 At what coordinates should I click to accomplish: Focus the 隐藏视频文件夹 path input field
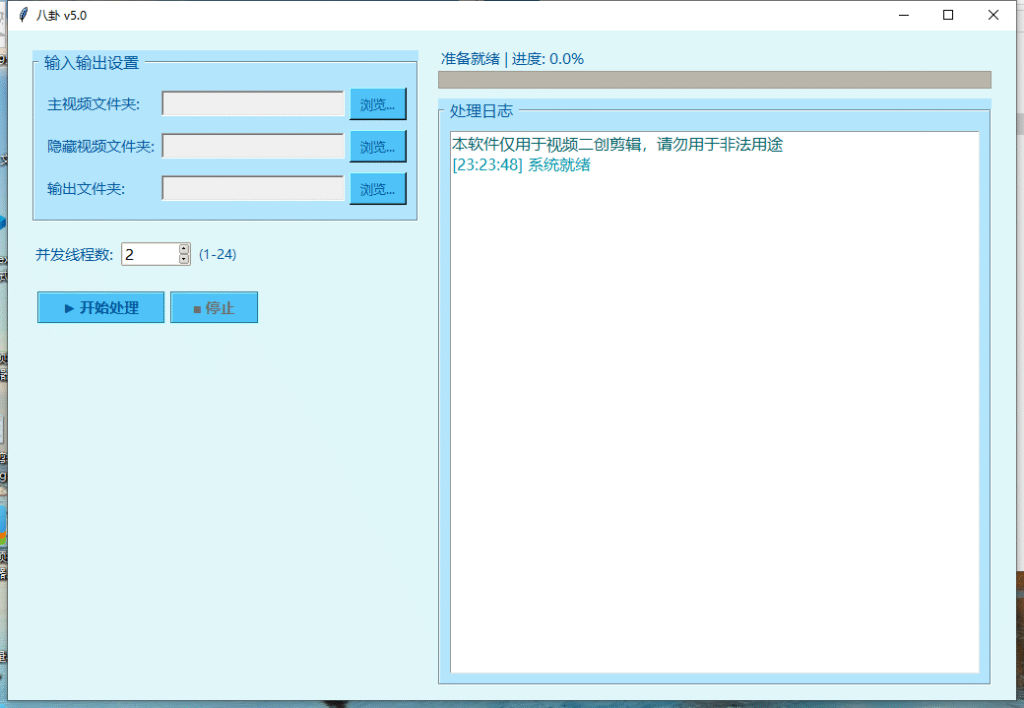click(253, 146)
